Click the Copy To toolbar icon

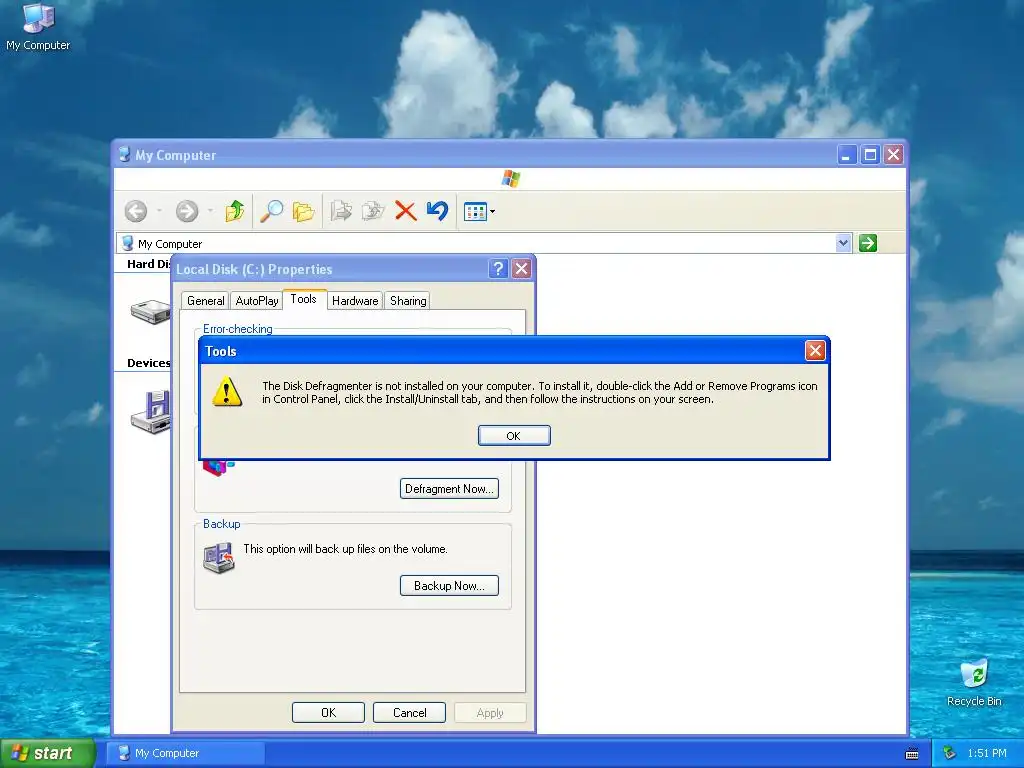point(373,211)
